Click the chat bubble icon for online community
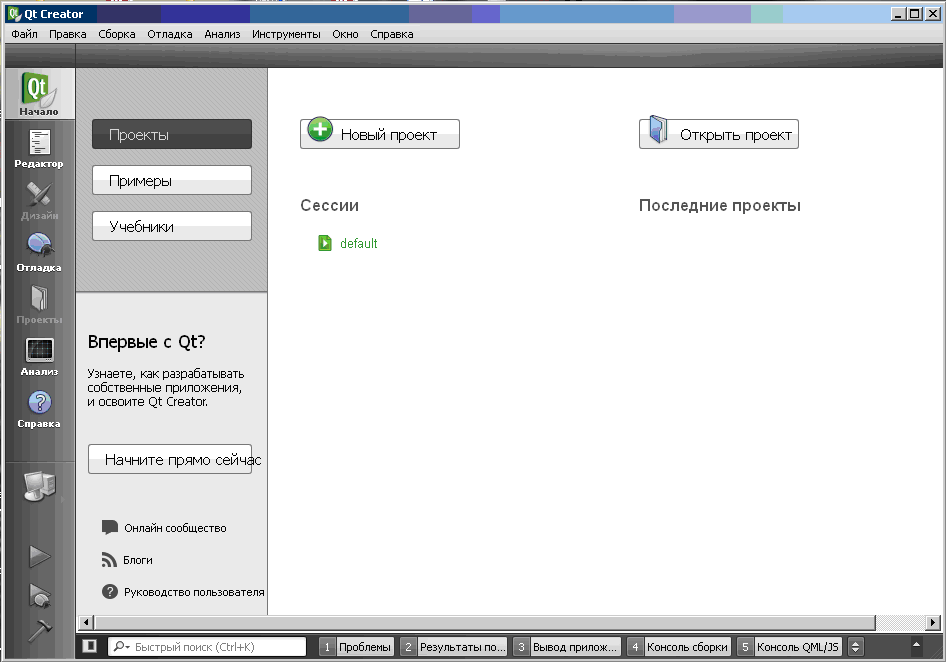 point(109,527)
